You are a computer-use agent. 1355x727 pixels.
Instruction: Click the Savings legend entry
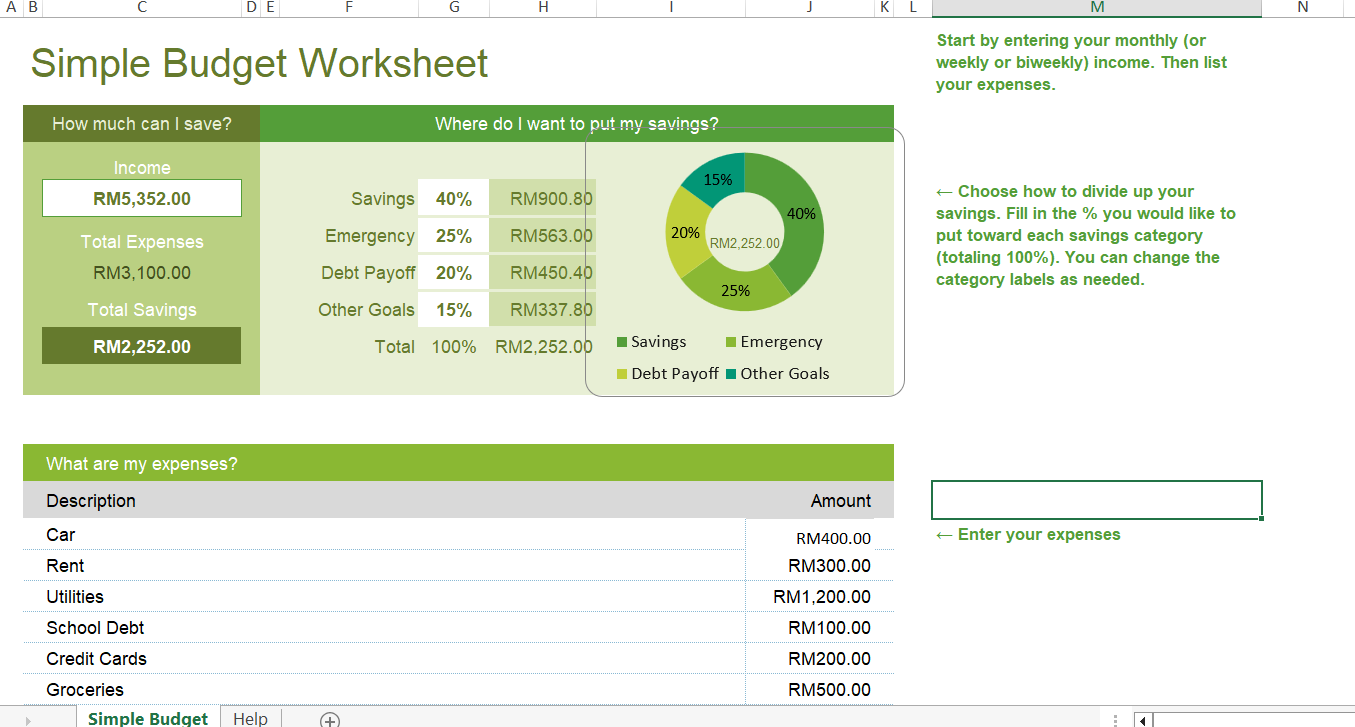(651, 342)
